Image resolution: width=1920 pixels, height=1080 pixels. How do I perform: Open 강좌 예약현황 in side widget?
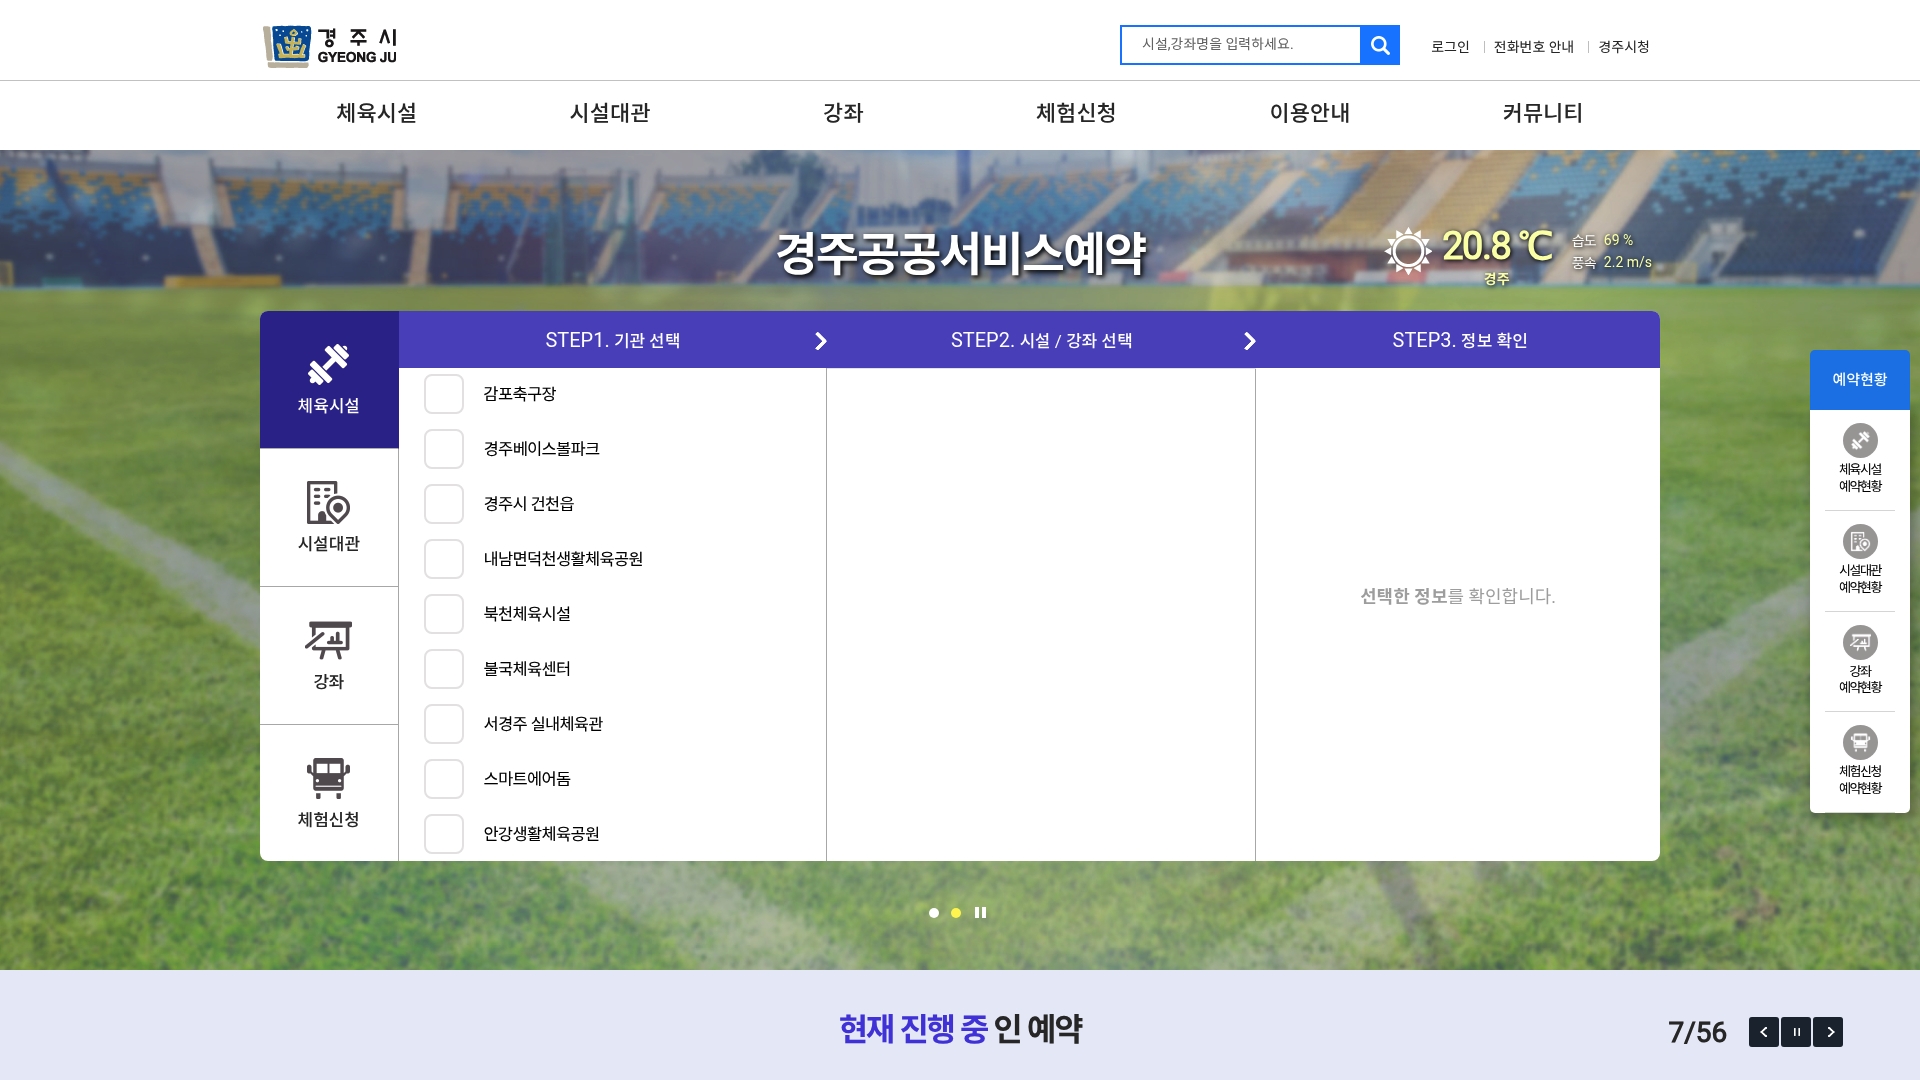(1860, 660)
